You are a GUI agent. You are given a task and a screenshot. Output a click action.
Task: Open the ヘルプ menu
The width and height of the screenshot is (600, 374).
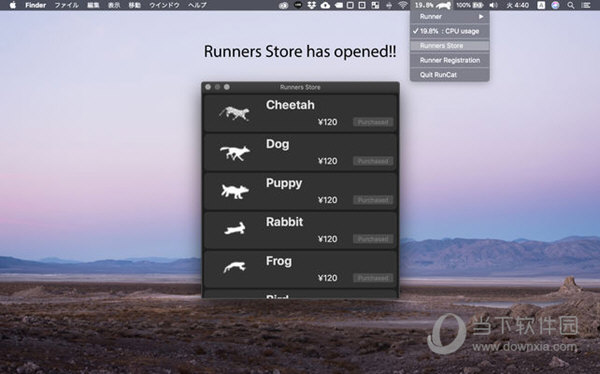pos(197,5)
